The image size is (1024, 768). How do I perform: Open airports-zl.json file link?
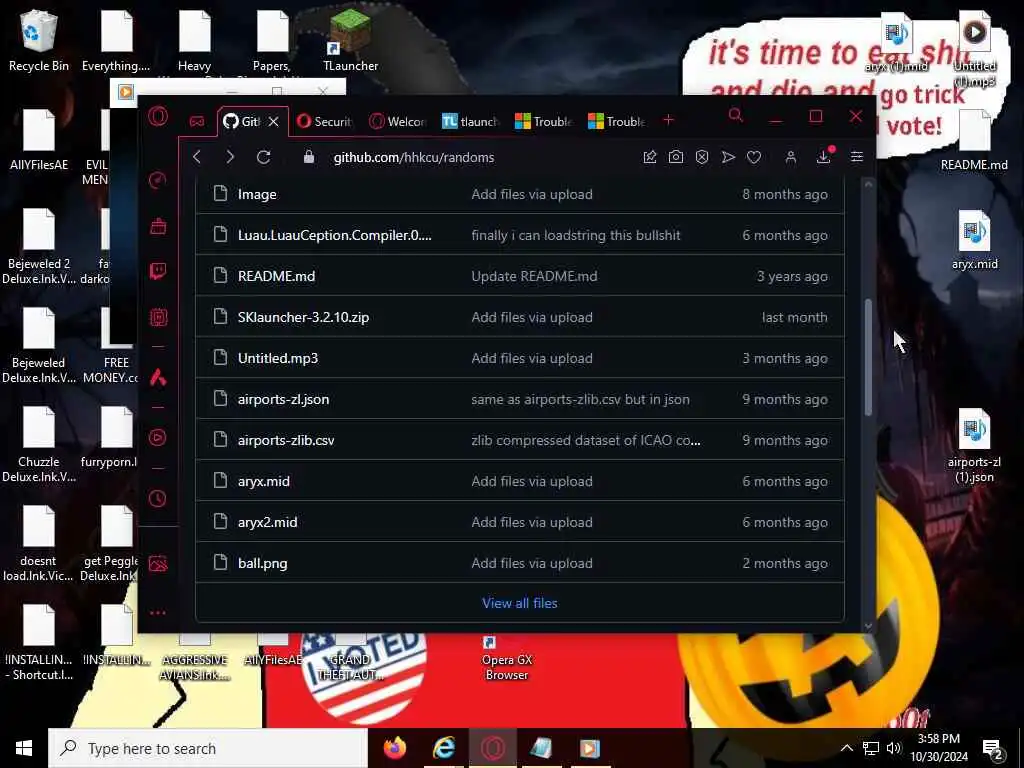283,400
